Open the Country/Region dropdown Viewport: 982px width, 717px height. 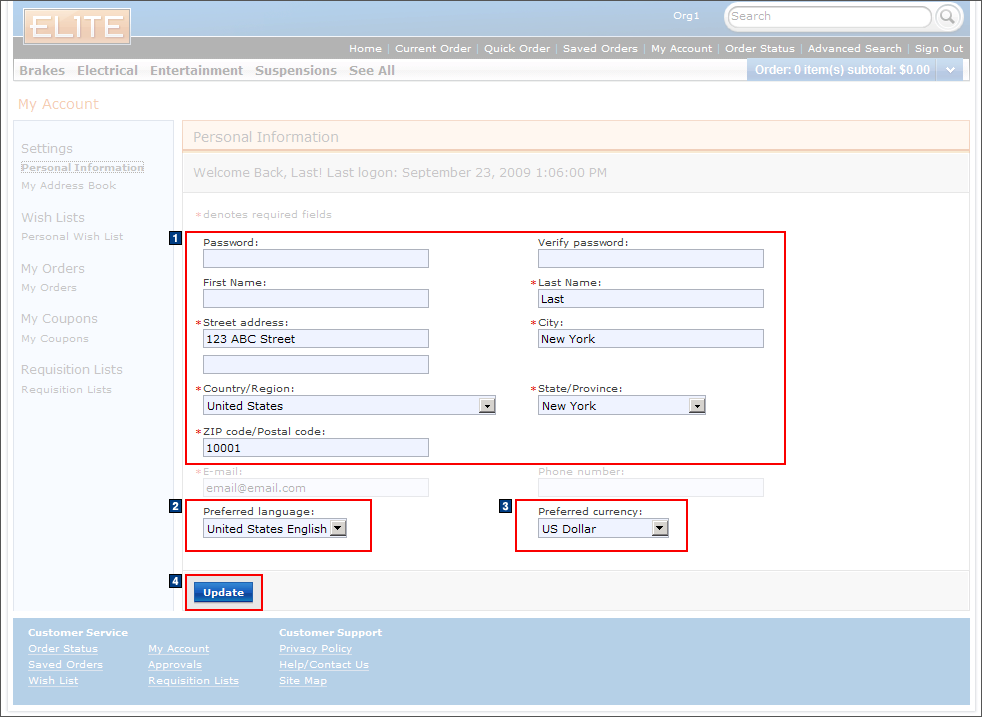pyautogui.click(x=349, y=406)
